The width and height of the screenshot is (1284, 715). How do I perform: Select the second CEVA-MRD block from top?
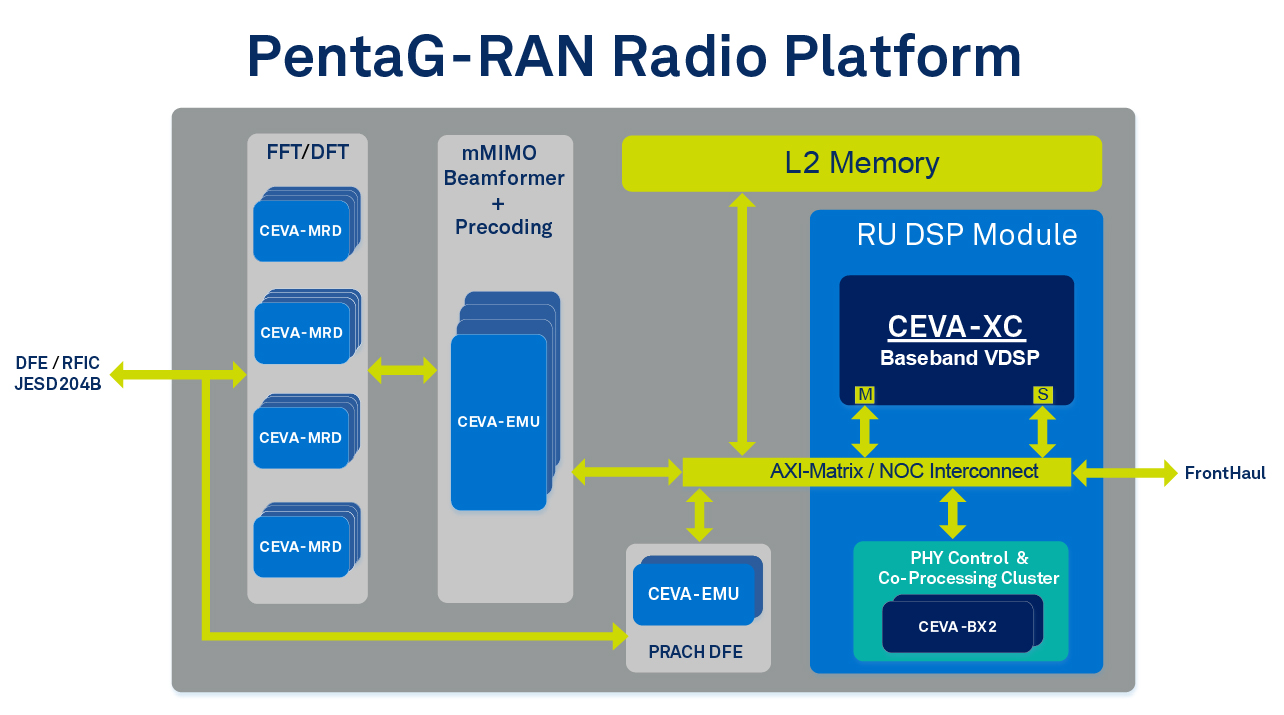tap(301, 333)
